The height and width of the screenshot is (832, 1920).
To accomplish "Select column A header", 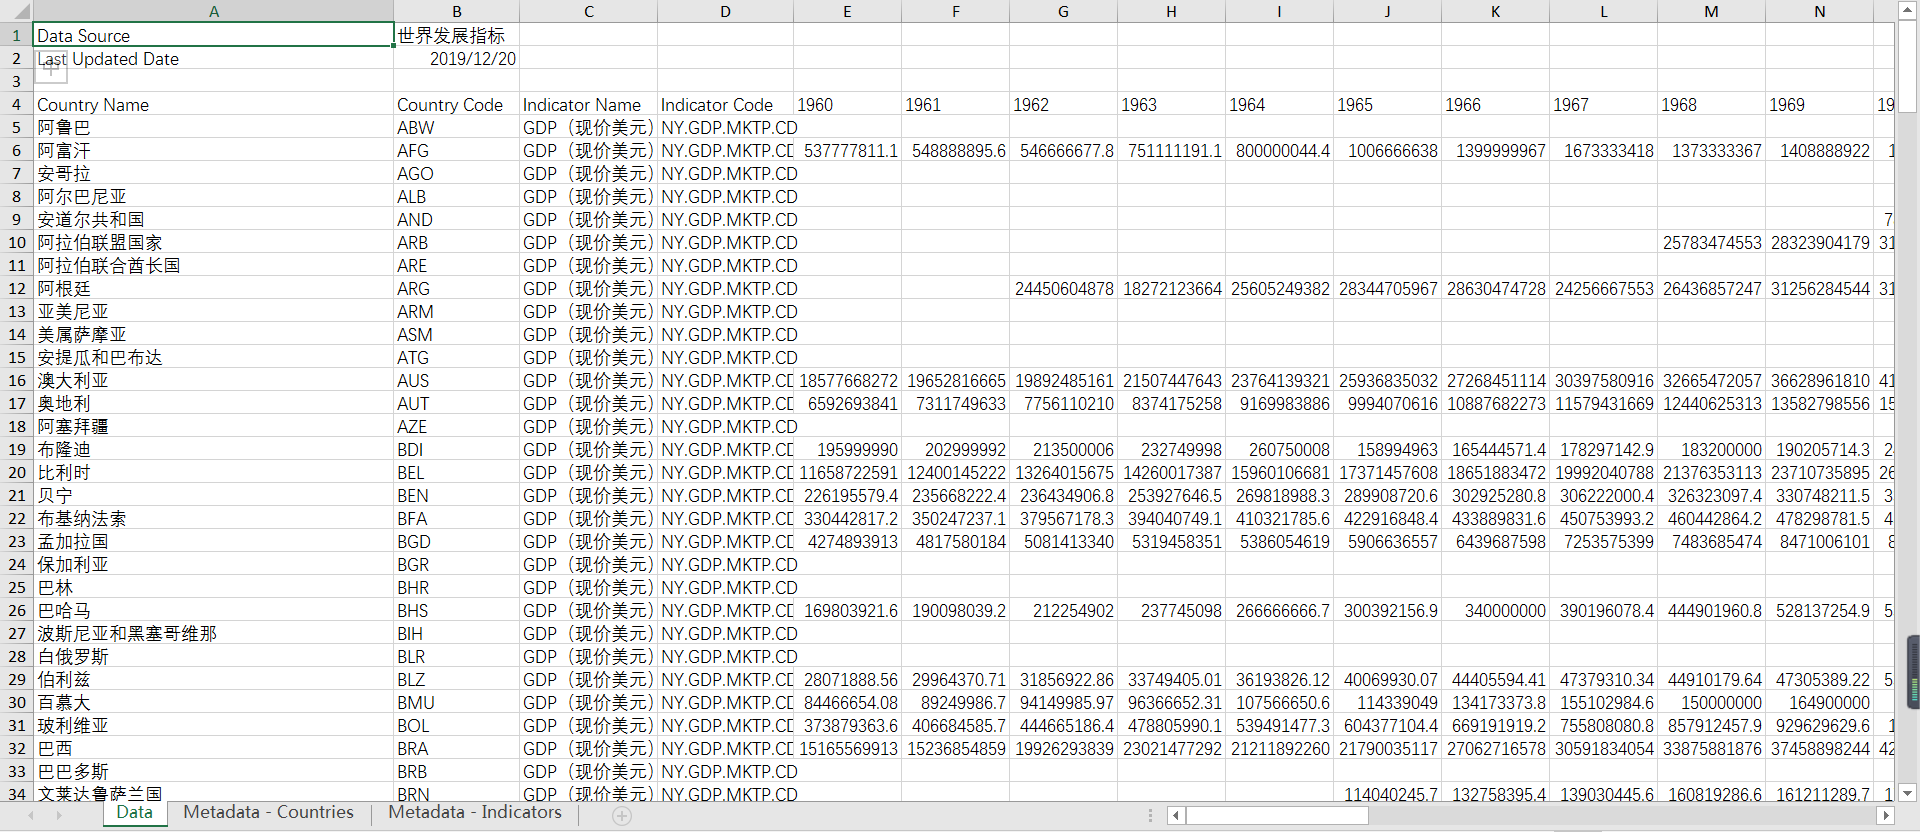I will pyautogui.click(x=214, y=11).
